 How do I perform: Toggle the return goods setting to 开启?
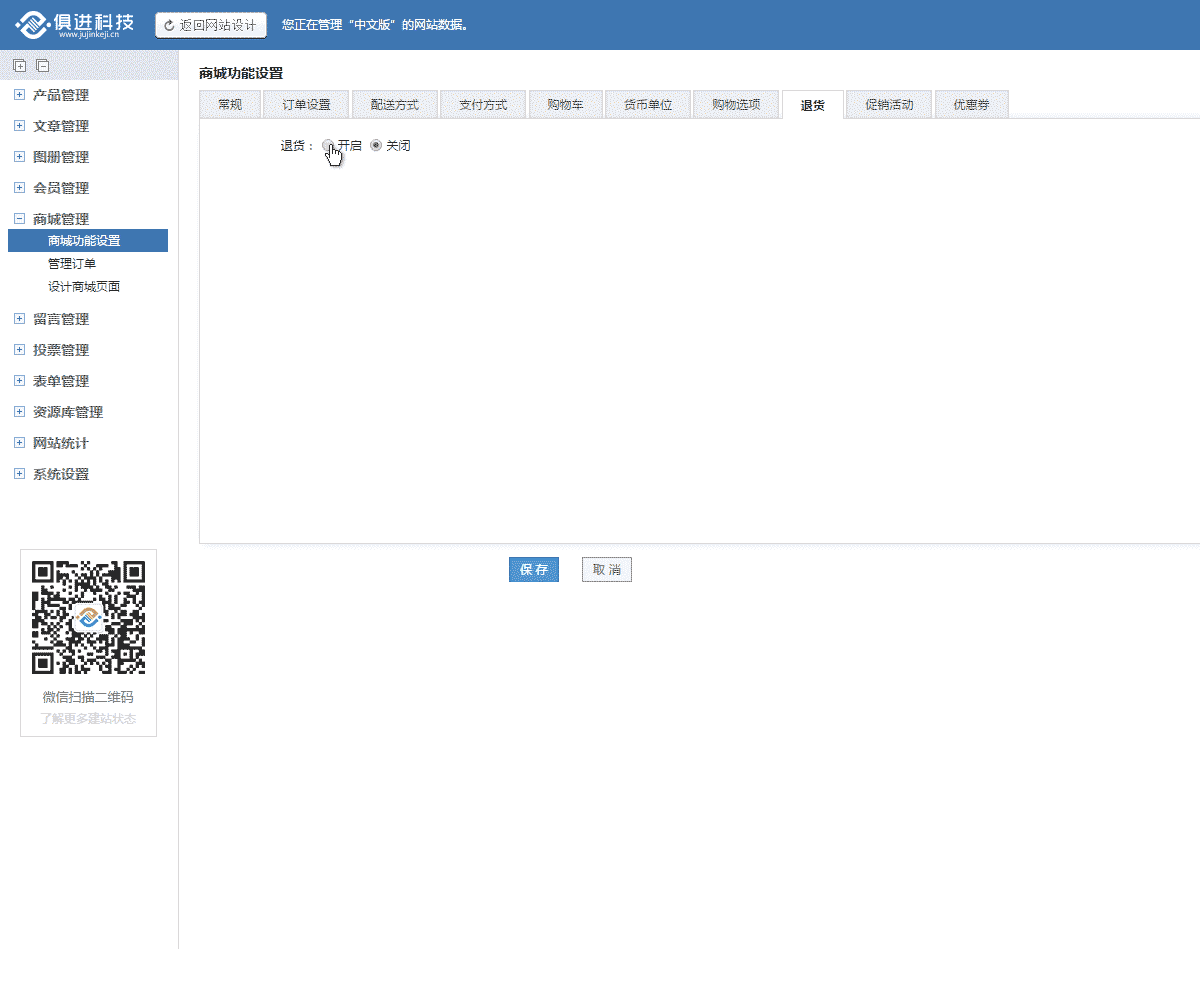pyautogui.click(x=328, y=145)
